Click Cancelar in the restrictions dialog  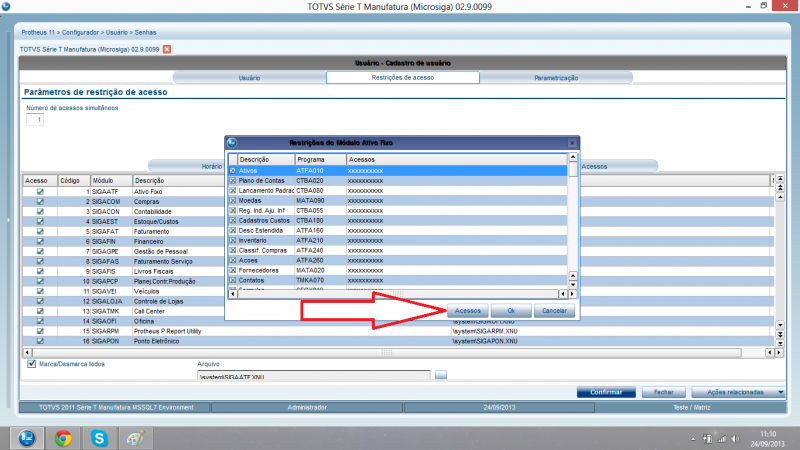(x=554, y=310)
